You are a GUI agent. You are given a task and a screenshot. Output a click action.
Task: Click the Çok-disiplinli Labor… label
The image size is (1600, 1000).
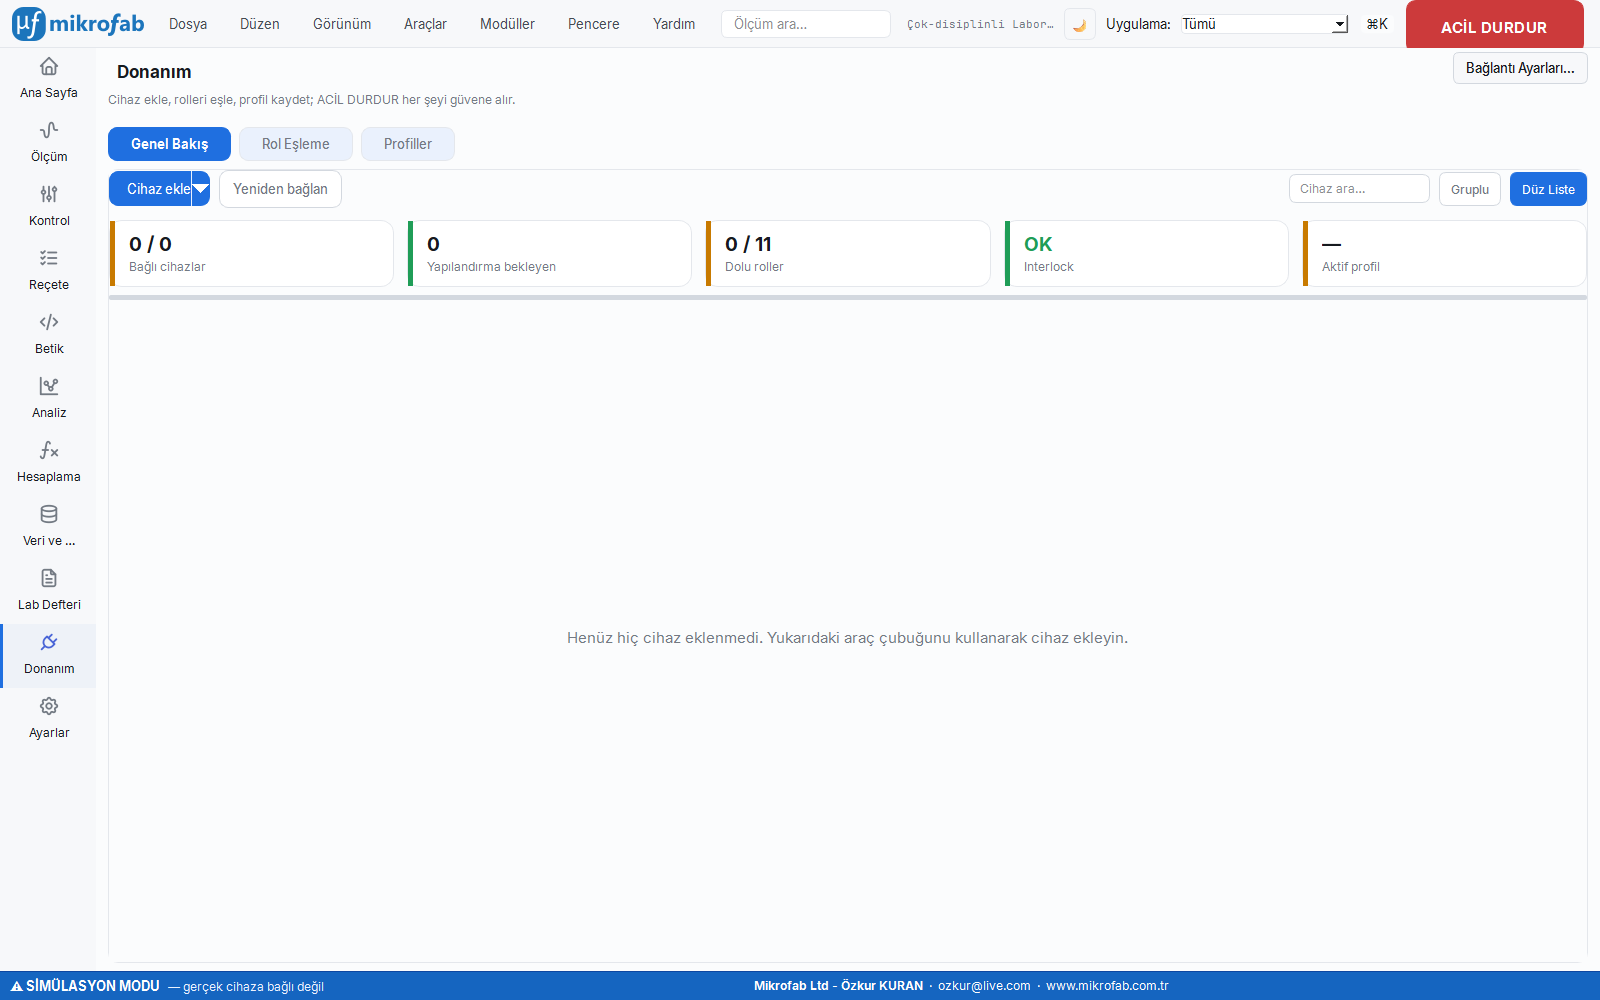tap(980, 24)
